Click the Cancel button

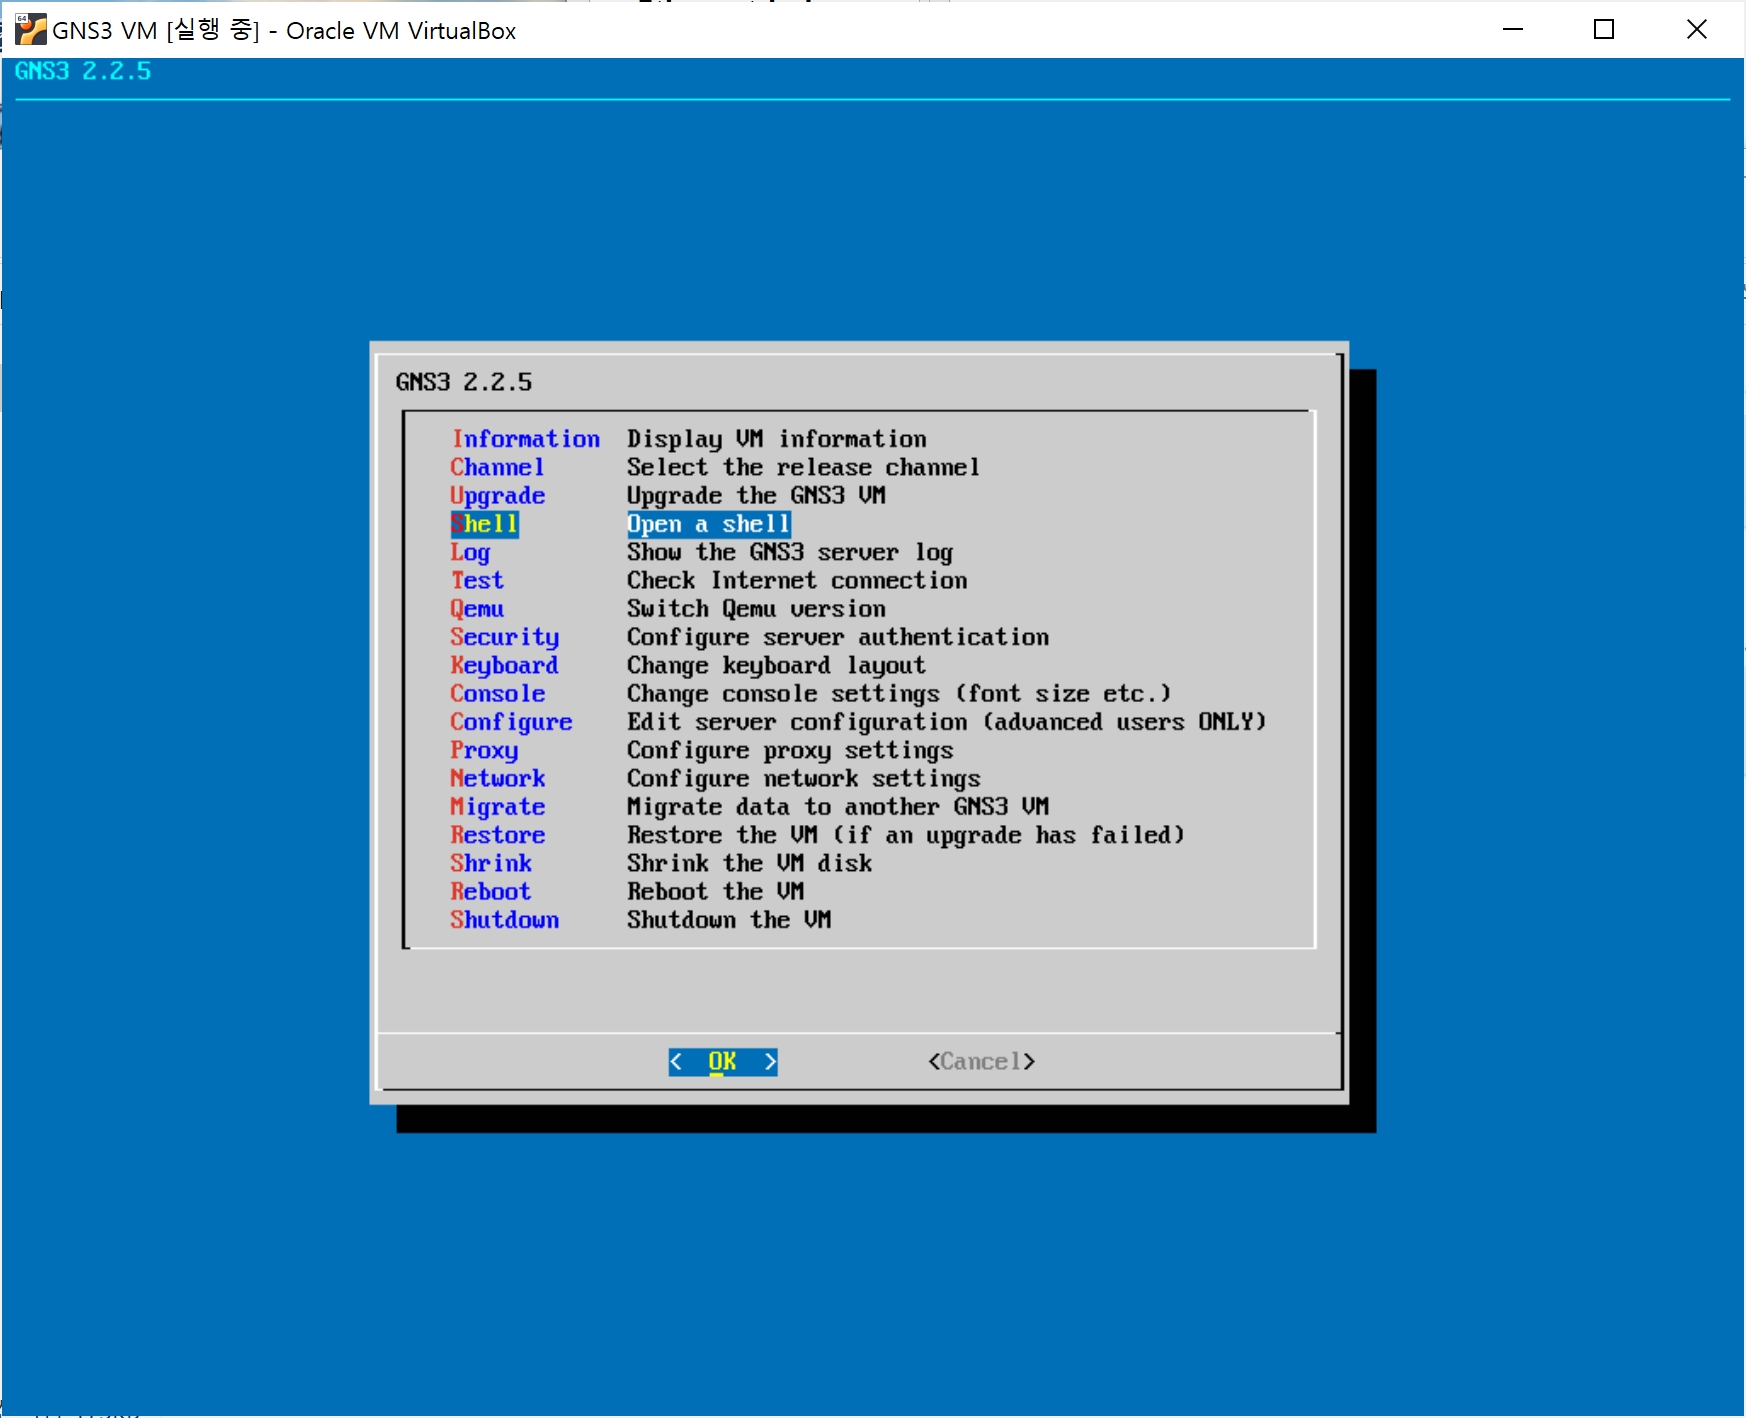[x=982, y=1061]
